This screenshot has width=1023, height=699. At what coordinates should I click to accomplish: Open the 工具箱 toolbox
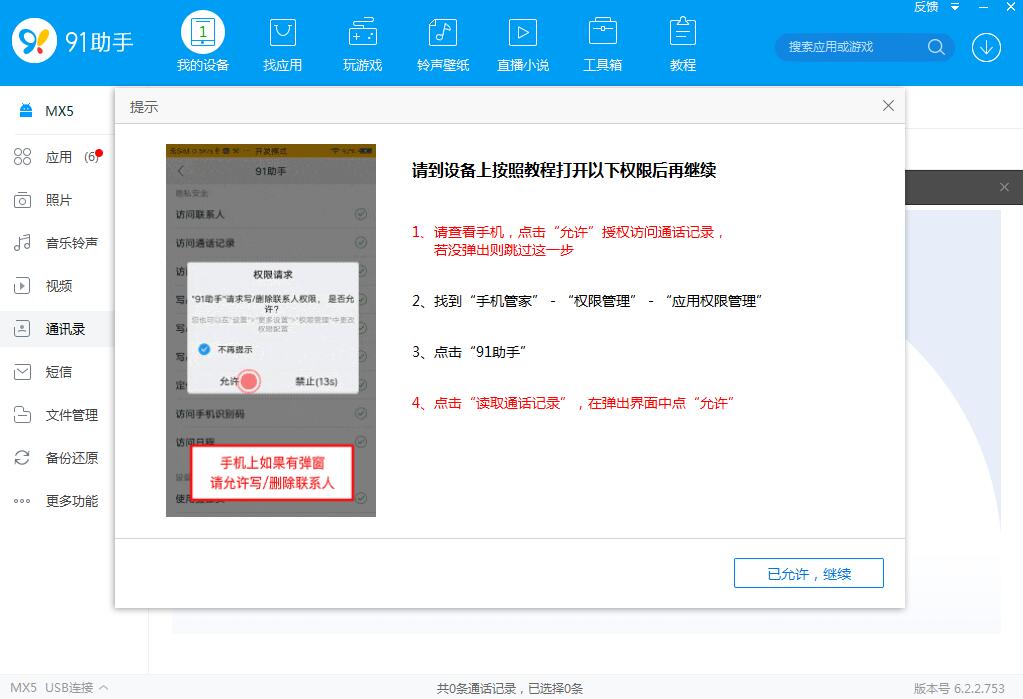pyautogui.click(x=602, y=40)
